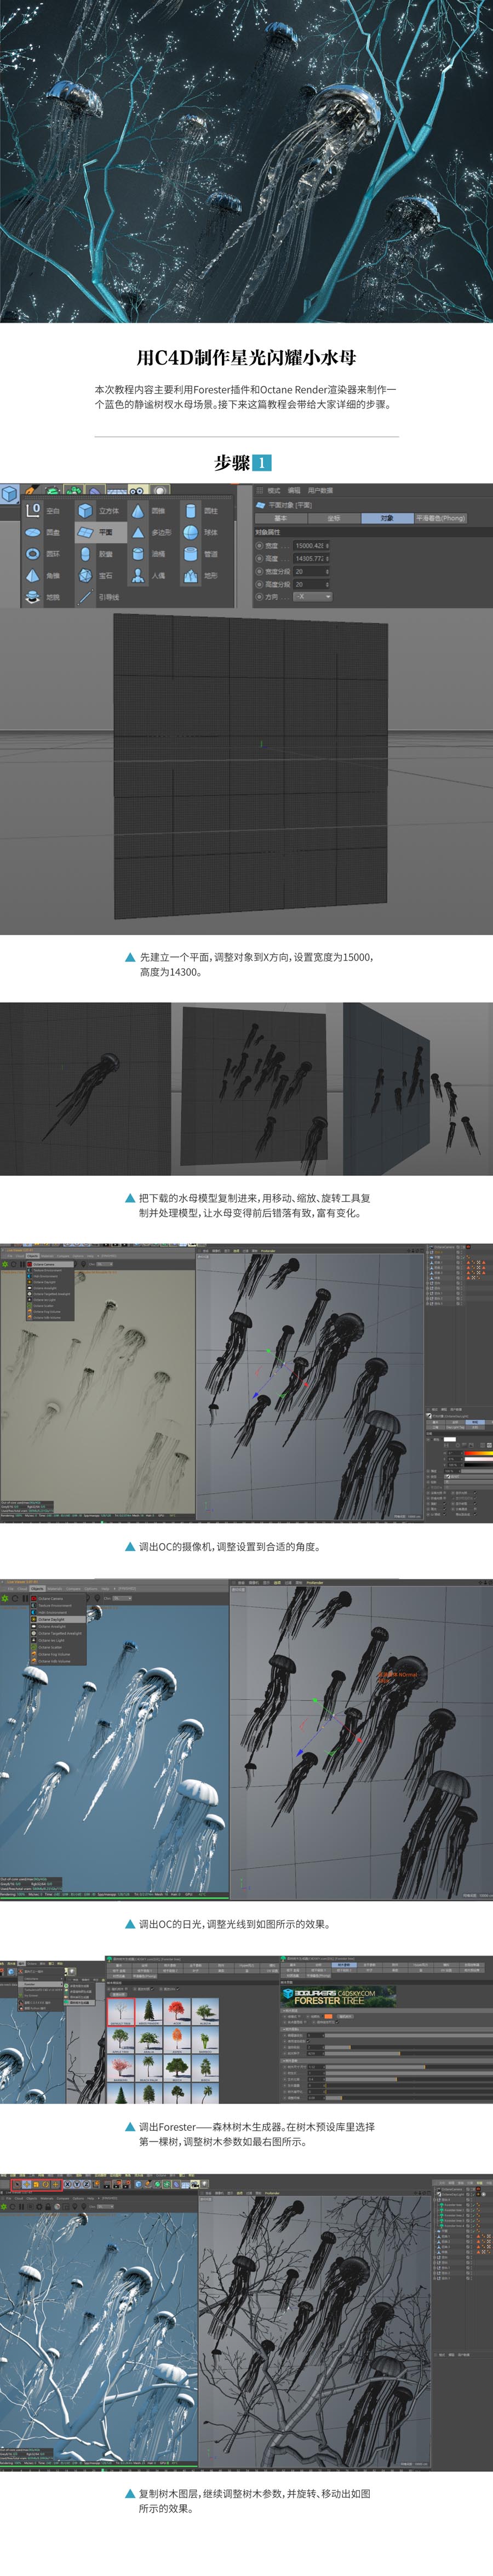
Task: Open the 用户数据 menu
Action: (x=320, y=491)
